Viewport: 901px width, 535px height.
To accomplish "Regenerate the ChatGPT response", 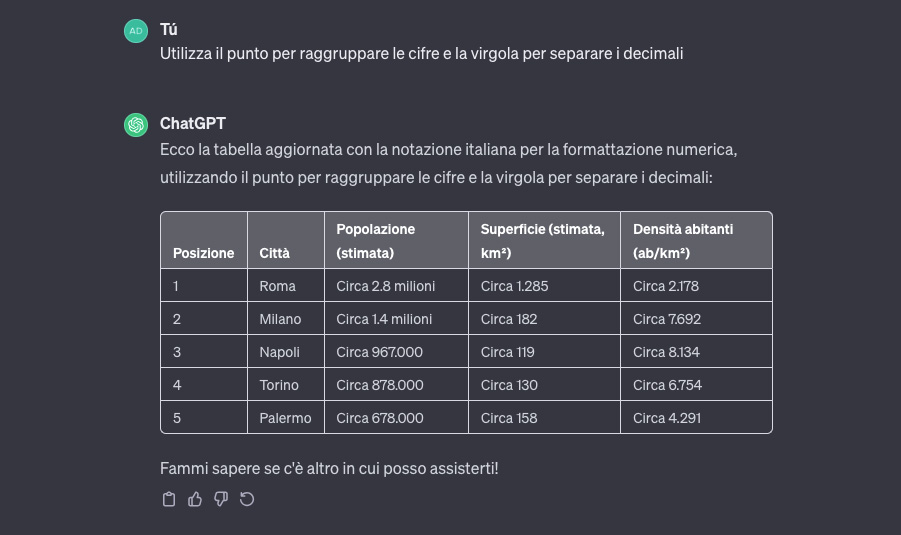I will coord(247,499).
